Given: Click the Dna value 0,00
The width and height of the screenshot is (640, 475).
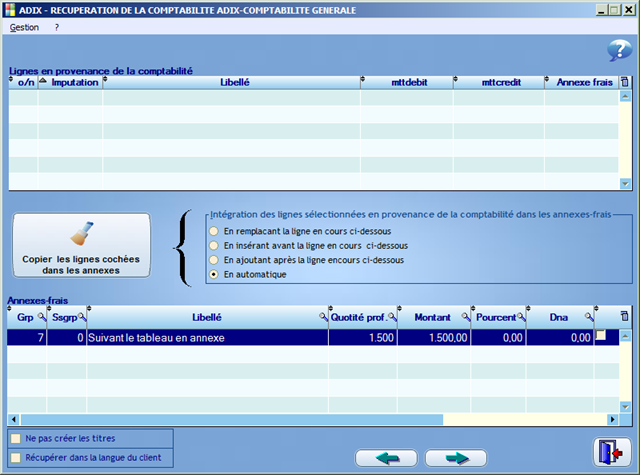Looking at the screenshot, I should coord(560,337).
